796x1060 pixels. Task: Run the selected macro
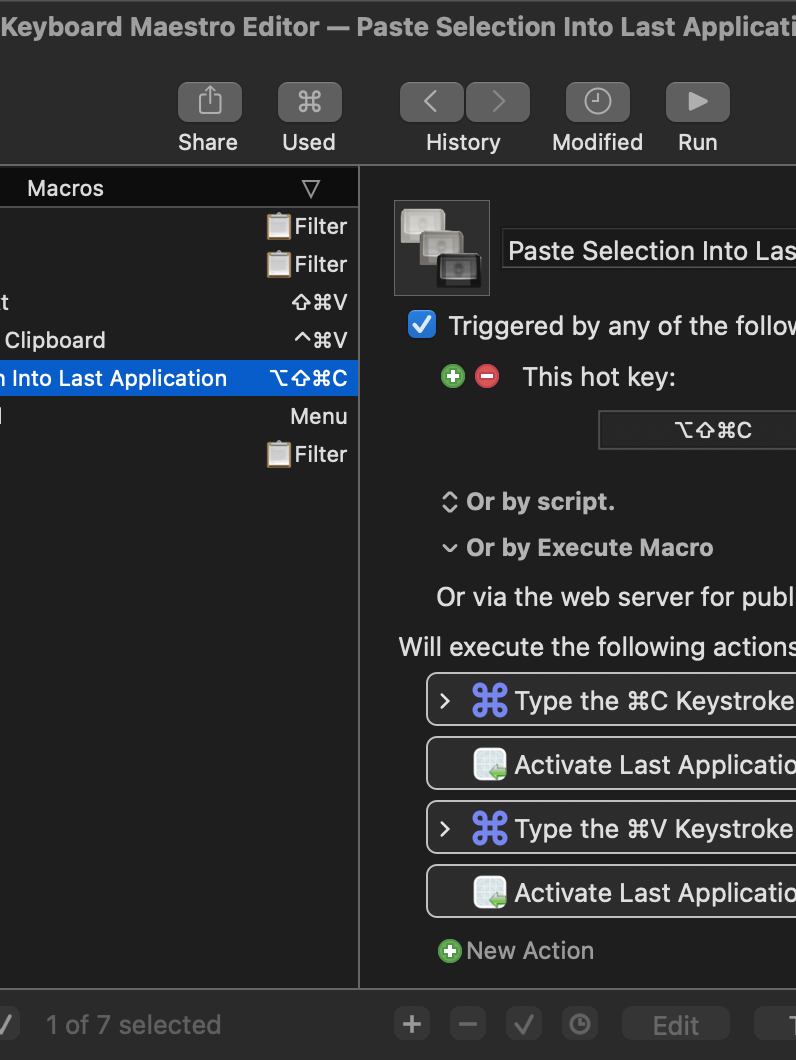[x=698, y=102]
